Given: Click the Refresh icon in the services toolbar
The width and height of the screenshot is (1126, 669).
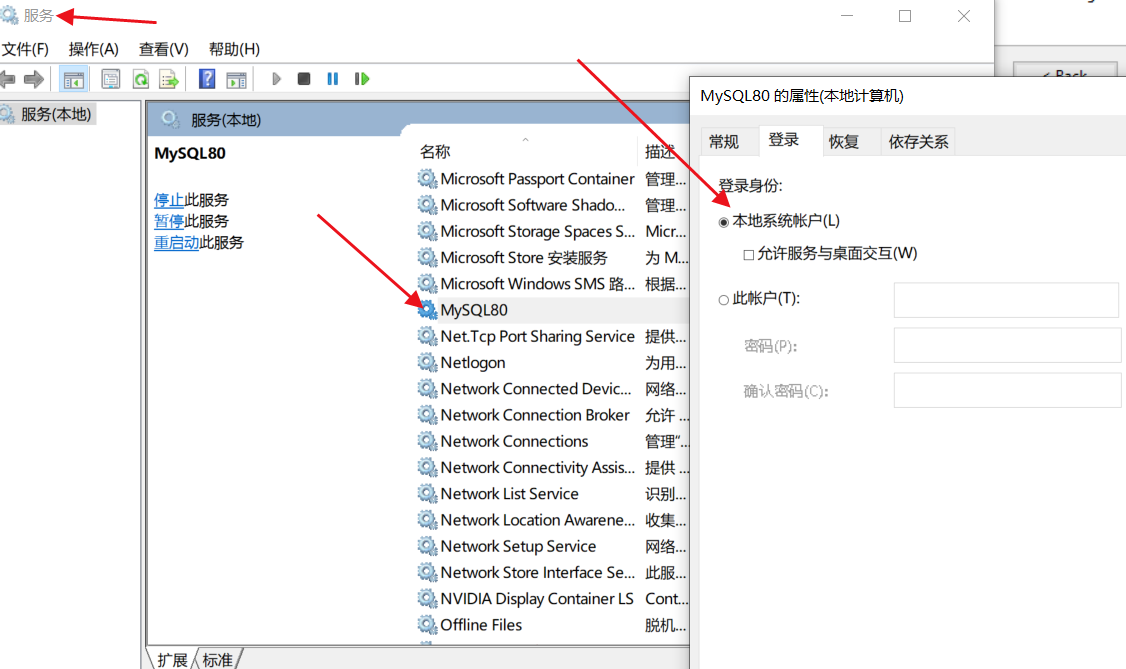Looking at the screenshot, I should point(141,78).
